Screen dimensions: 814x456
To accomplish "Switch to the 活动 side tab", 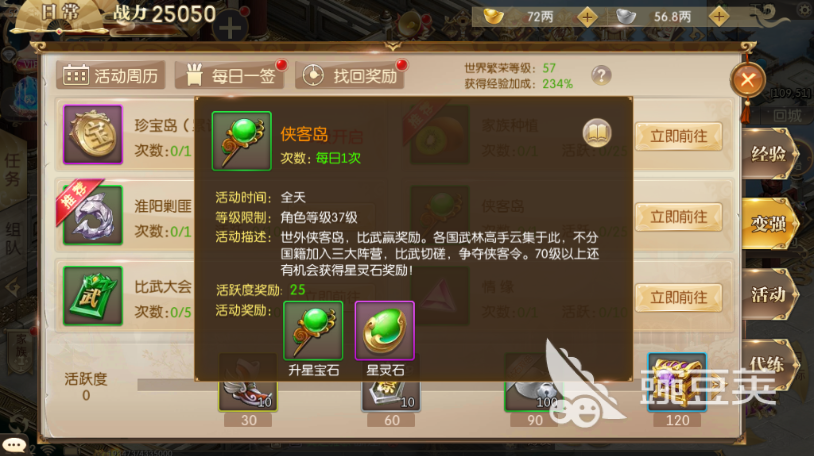I will (x=769, y=294).
